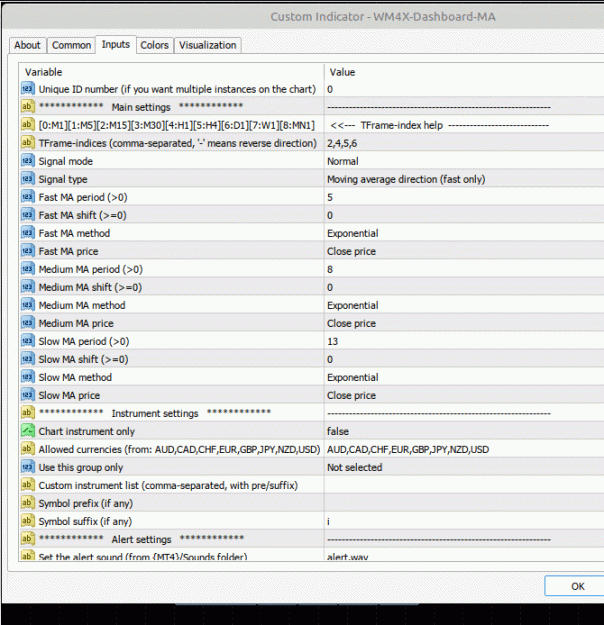This screenshot has width=604, height=625.
Task: Click the 'TFrame-index help' value text
Action: point(401,125)
